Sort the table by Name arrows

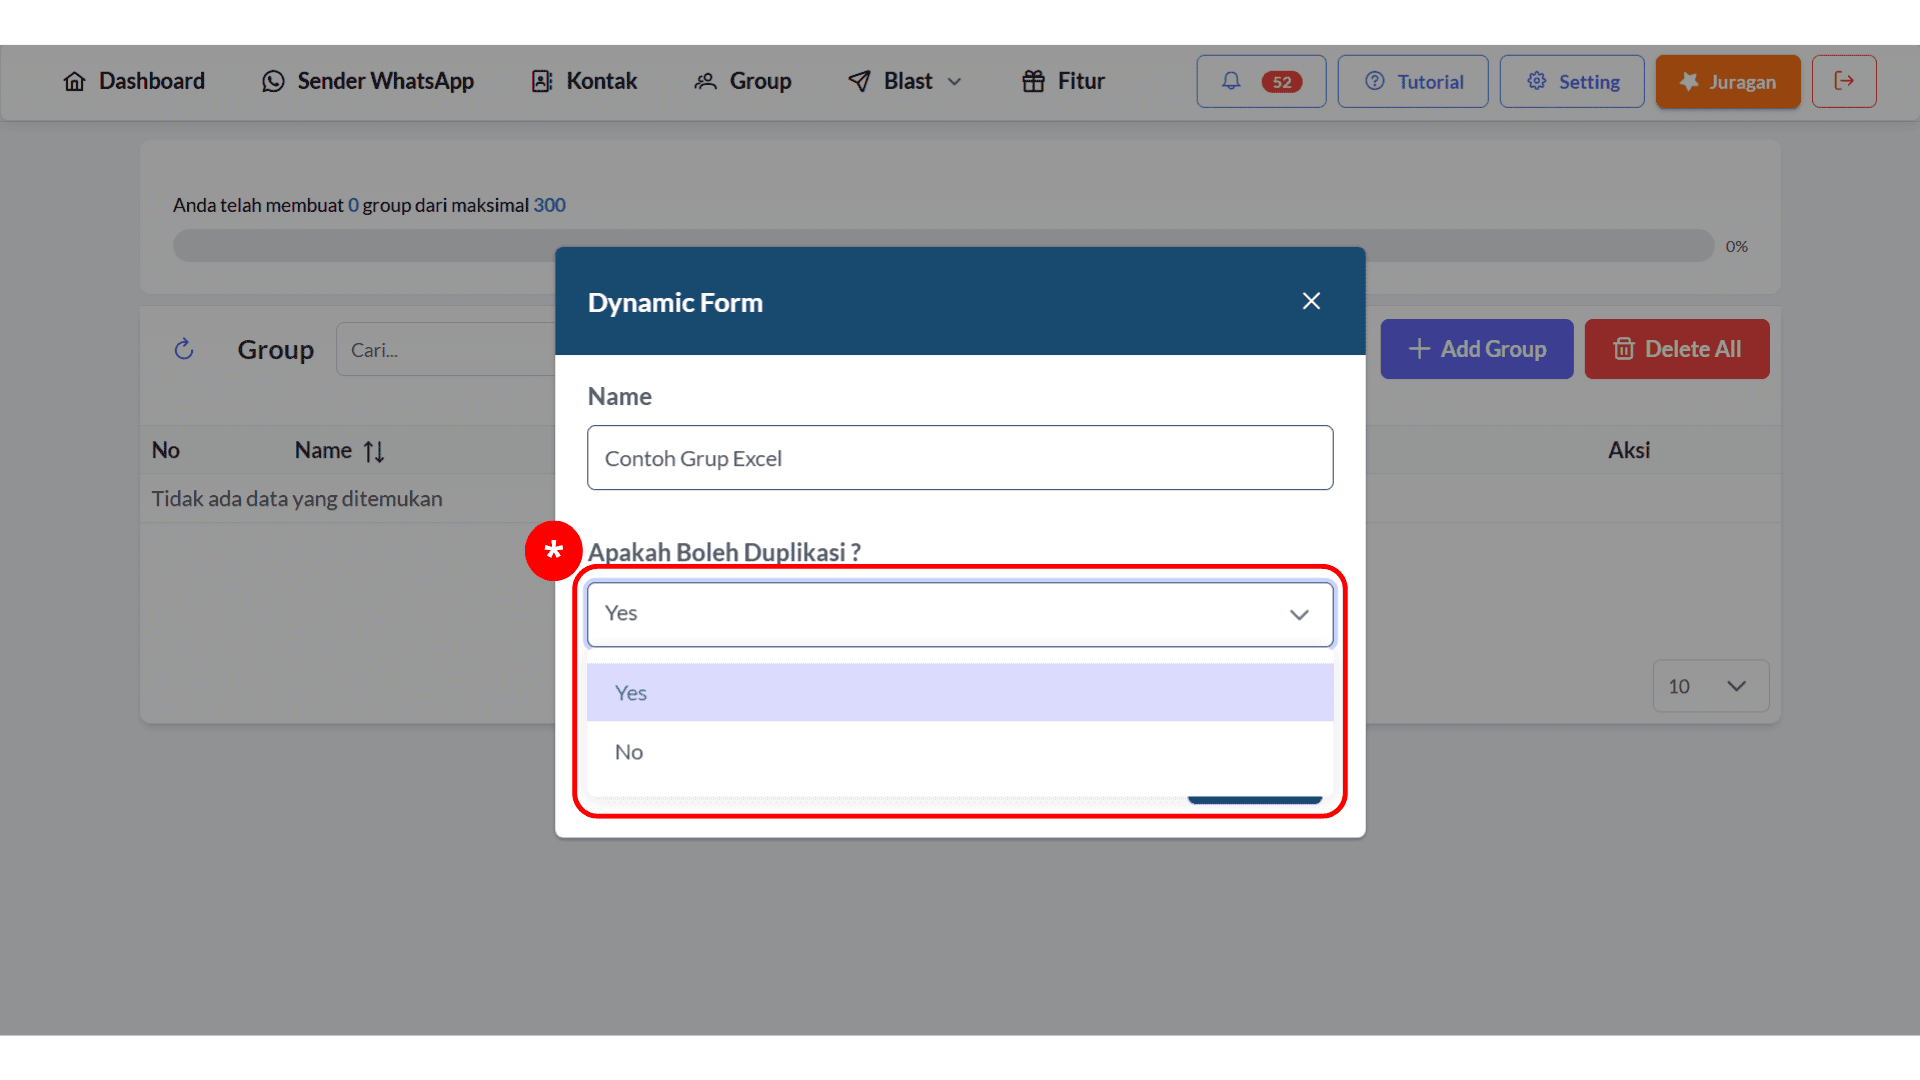pos(374,451)
